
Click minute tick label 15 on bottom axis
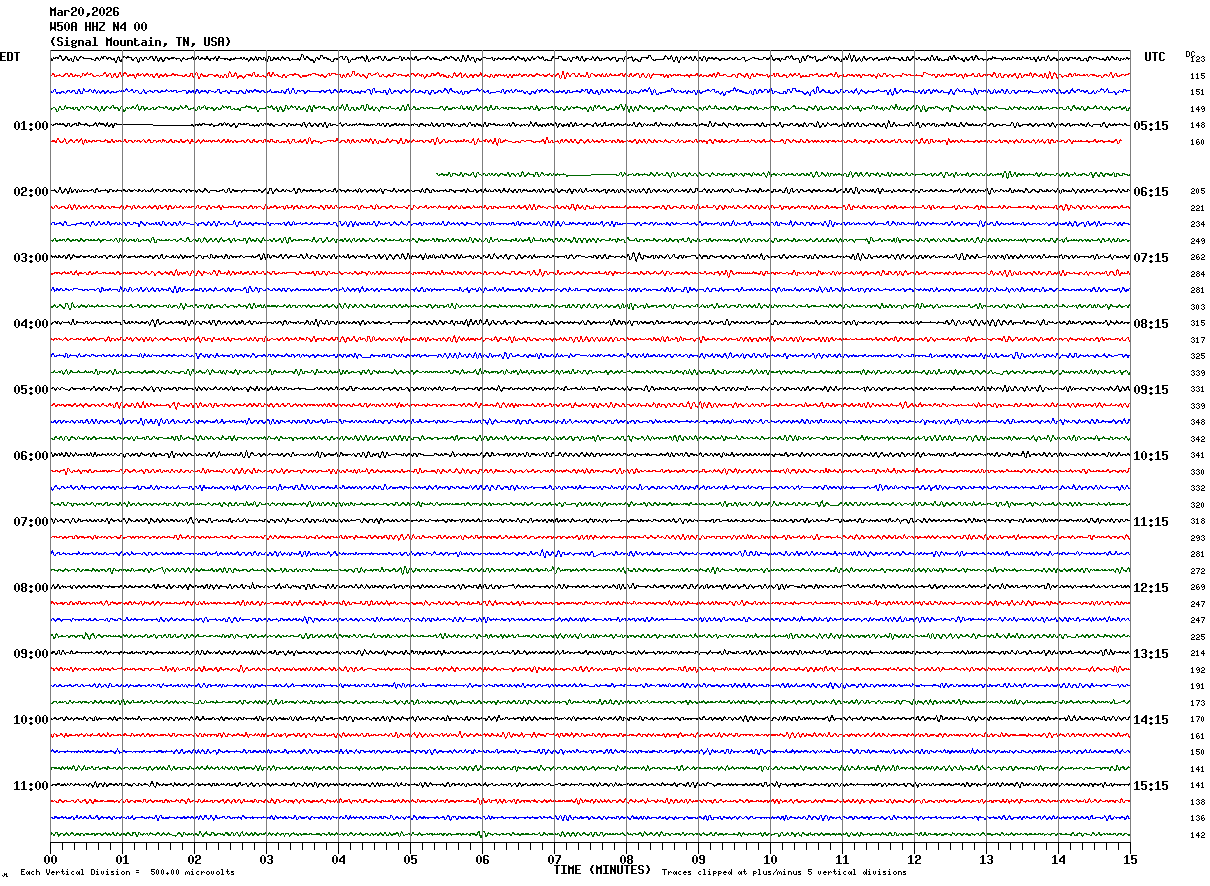tap(1130, 859)
